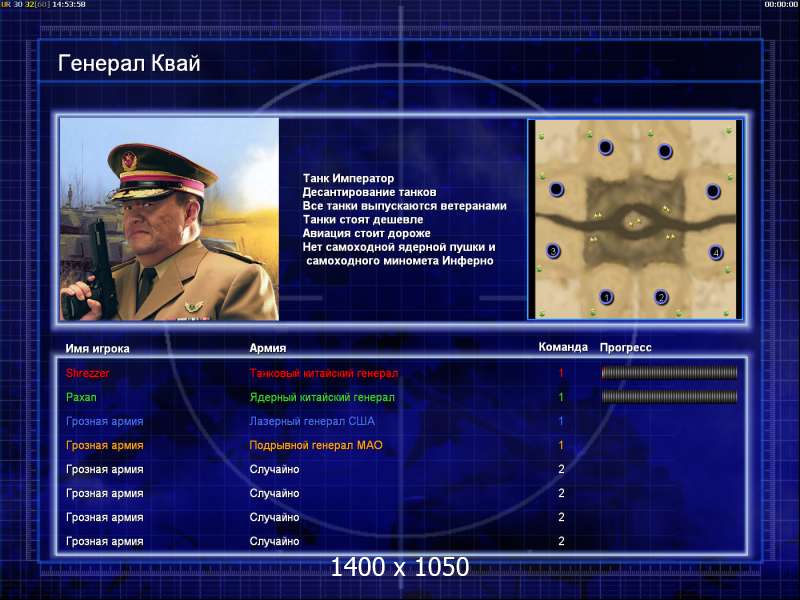Select the unnumbered upper-left edge start marker
The height and width of the screenshot is (600, 800).
pos(557,190)
